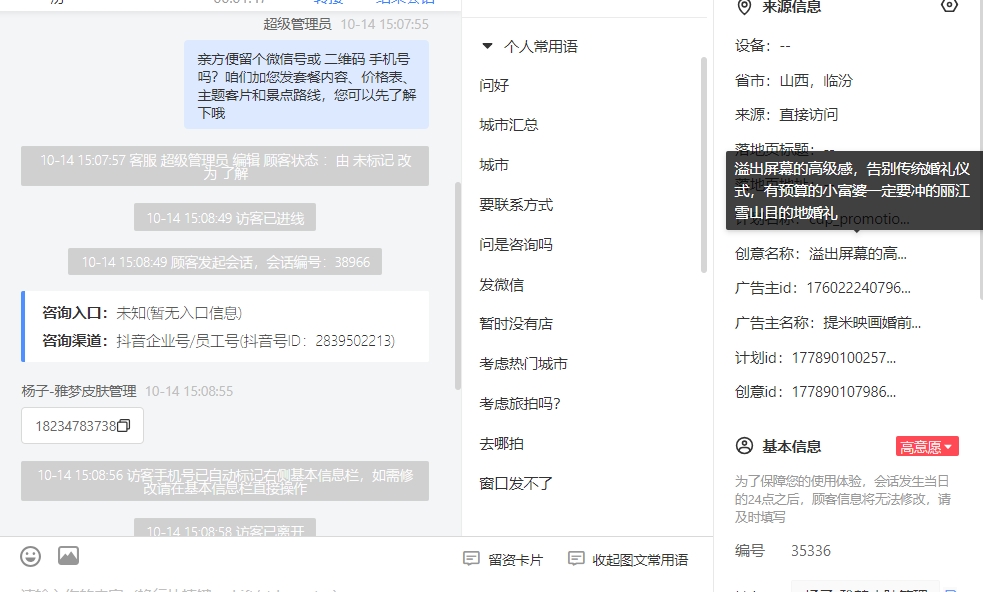Image resolution: width=983 pixels, height=592 pixels.
Task: Select the 窗口发不了 quick phrase
Action: point(516,484)
